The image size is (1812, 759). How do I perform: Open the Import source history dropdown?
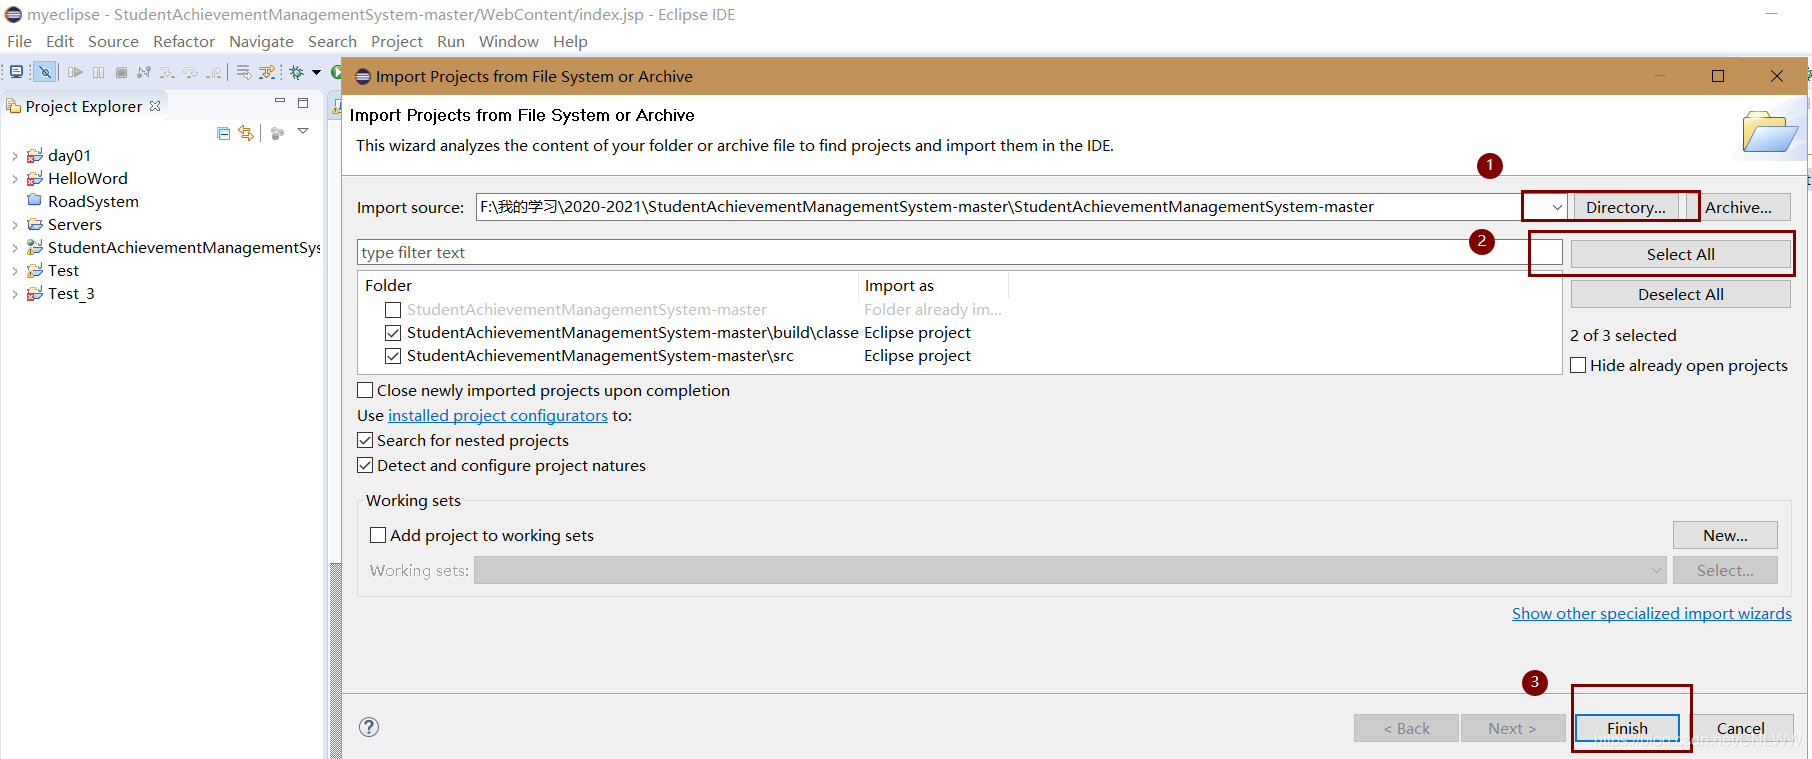[x=1557, y=207]
